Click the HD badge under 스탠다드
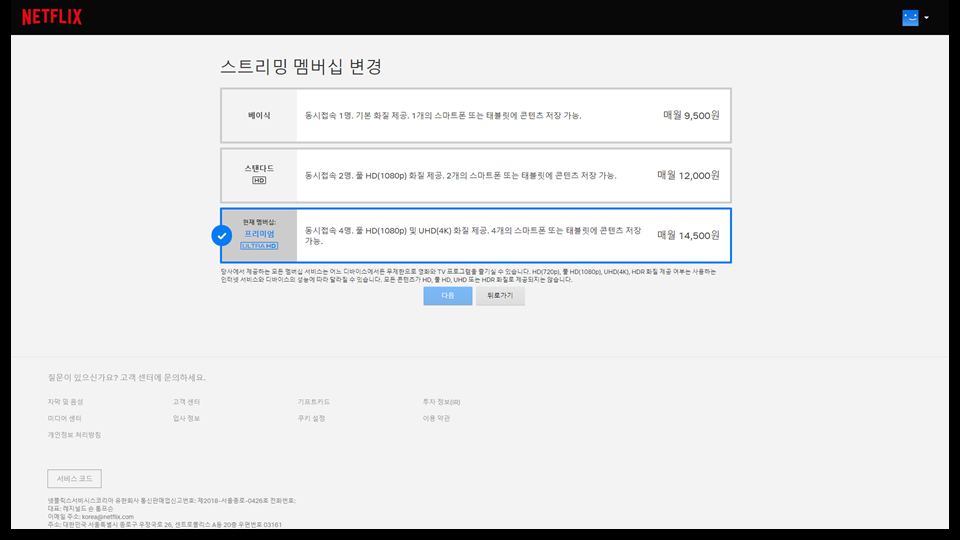This screenshot has width=960, height=540. tap(259, 181)
